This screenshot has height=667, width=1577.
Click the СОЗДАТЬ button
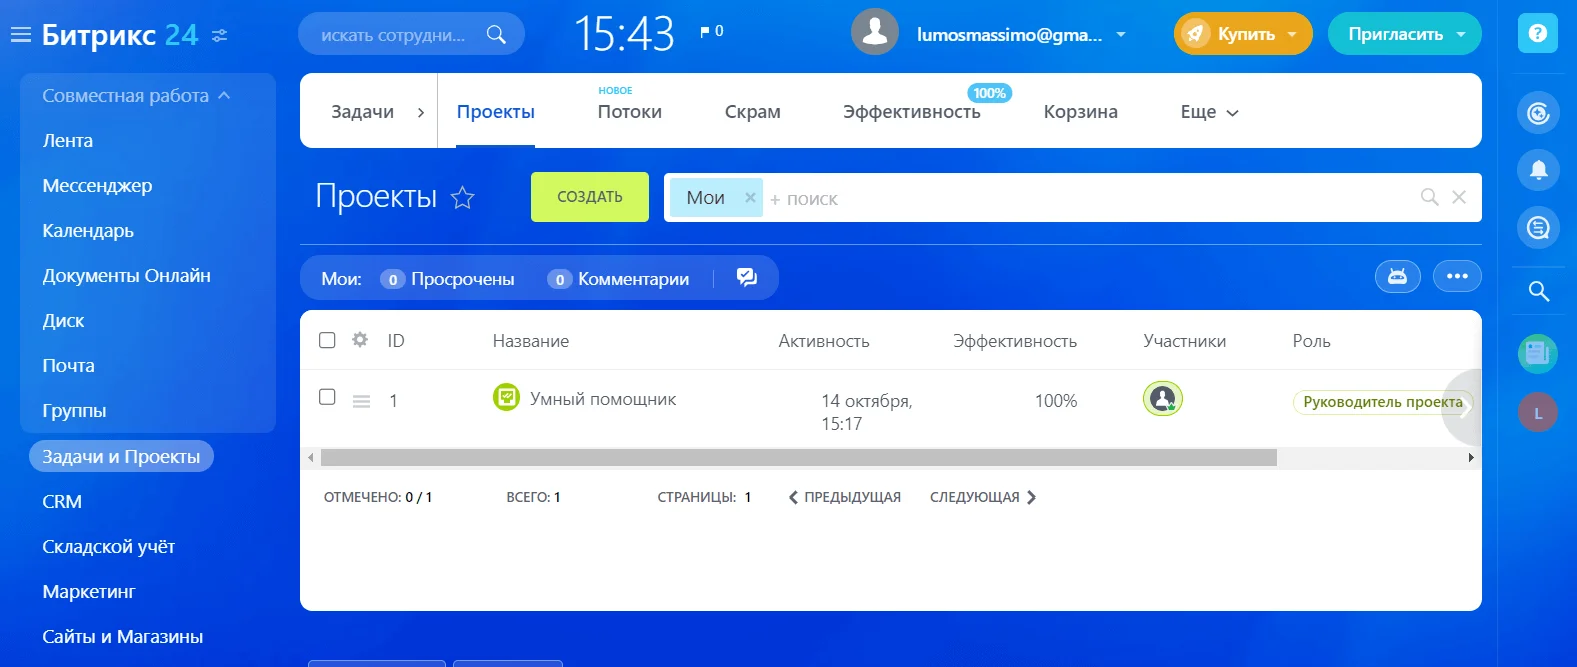590,197
